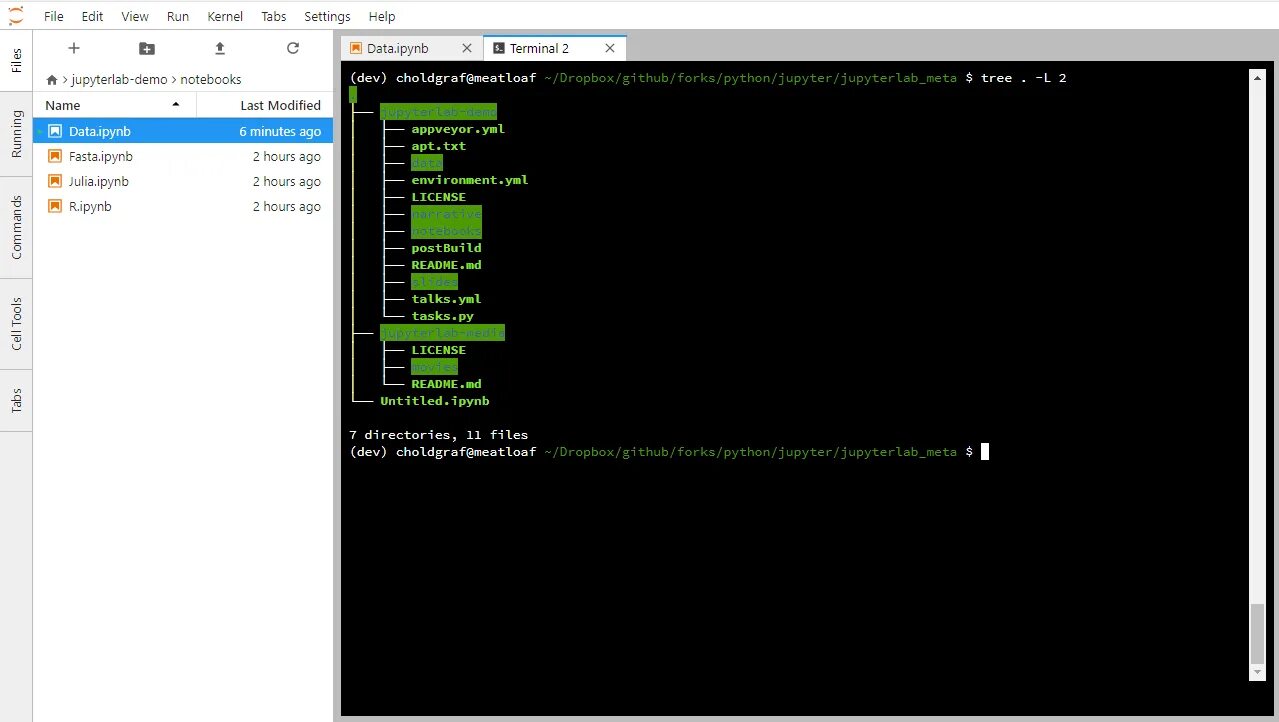Refresh the file list

pos(293,48)
